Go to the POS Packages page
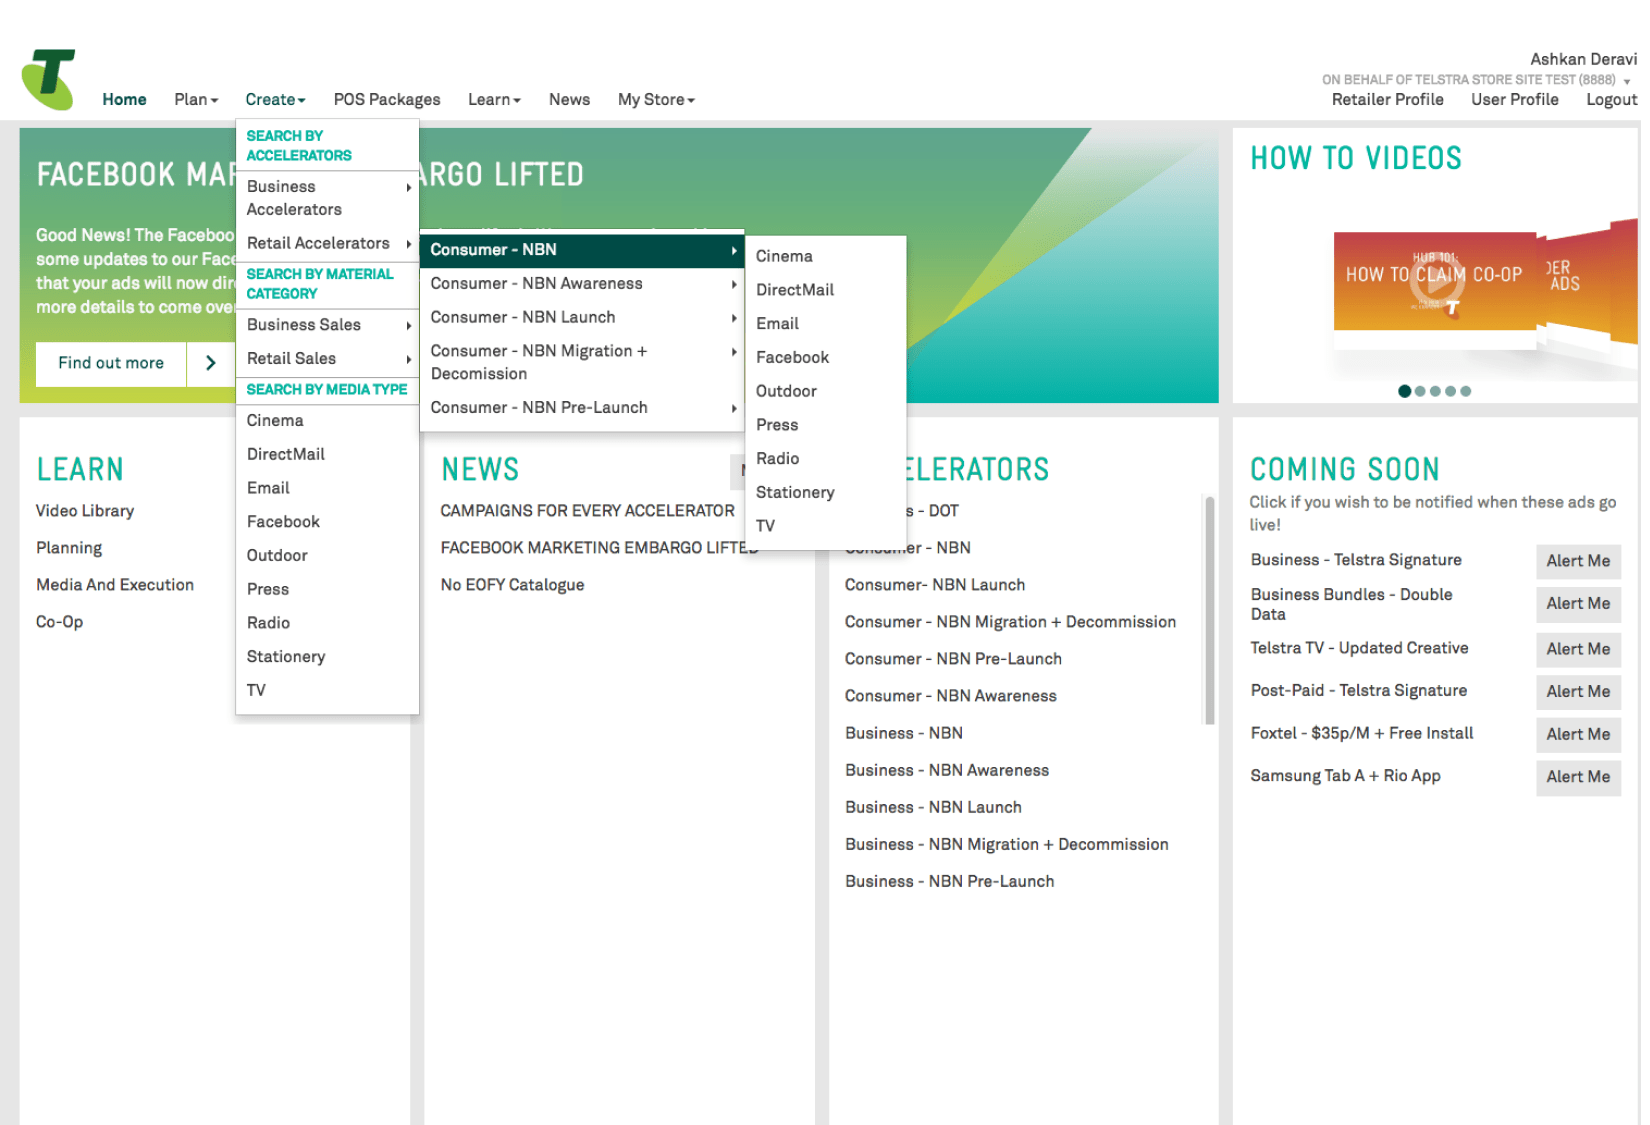 pyautogui.click(x=386, y=99)
